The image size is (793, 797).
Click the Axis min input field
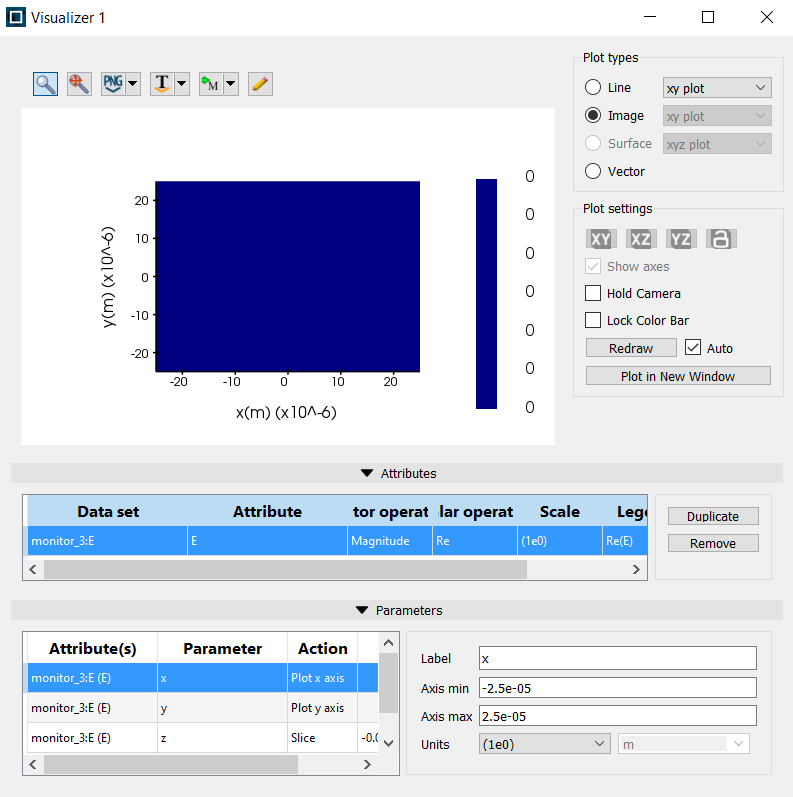(x=617, y=688)
